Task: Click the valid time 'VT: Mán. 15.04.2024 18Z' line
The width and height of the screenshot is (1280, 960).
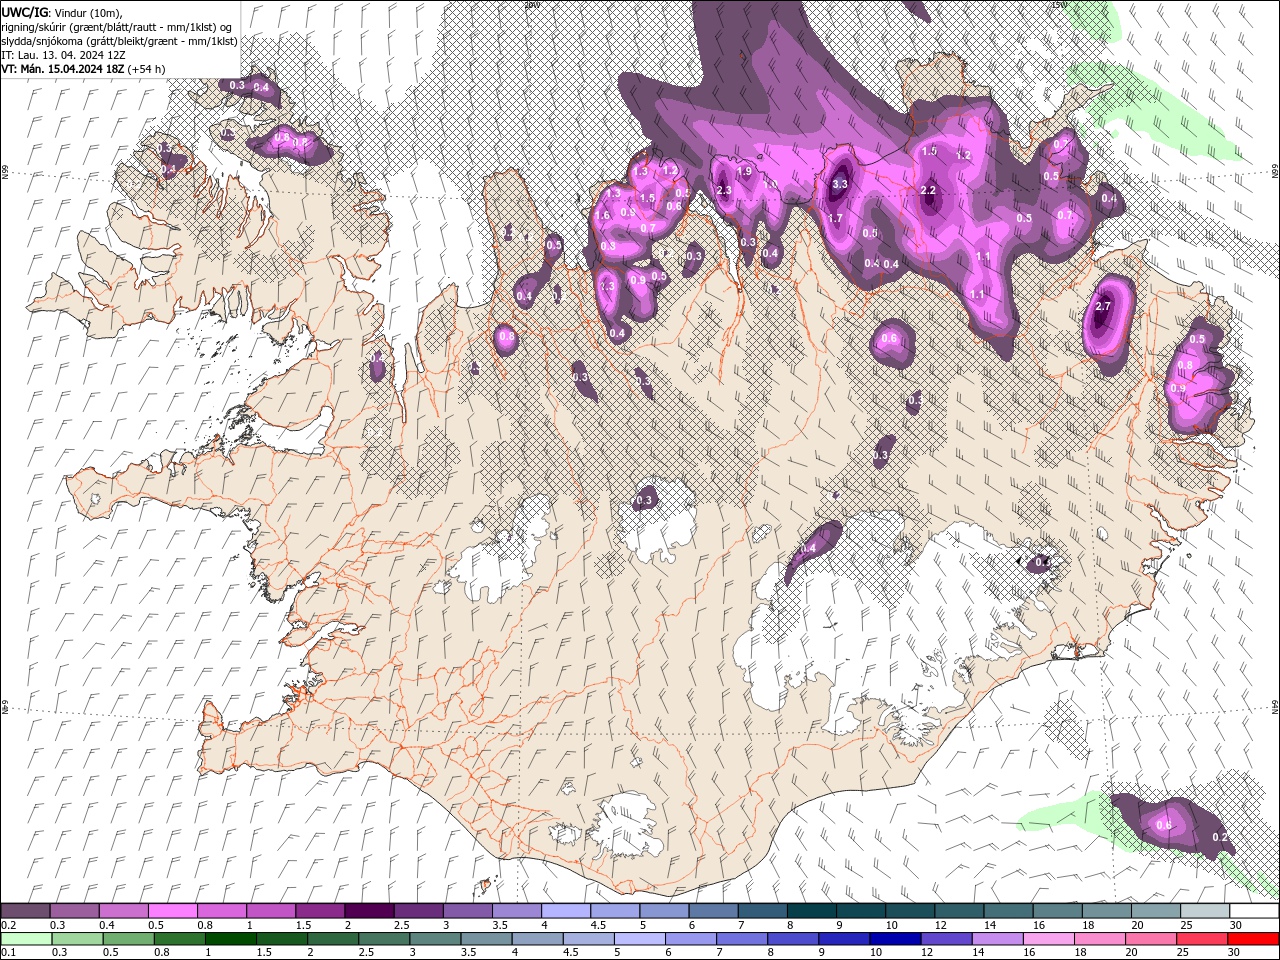Action: [62, 69]
